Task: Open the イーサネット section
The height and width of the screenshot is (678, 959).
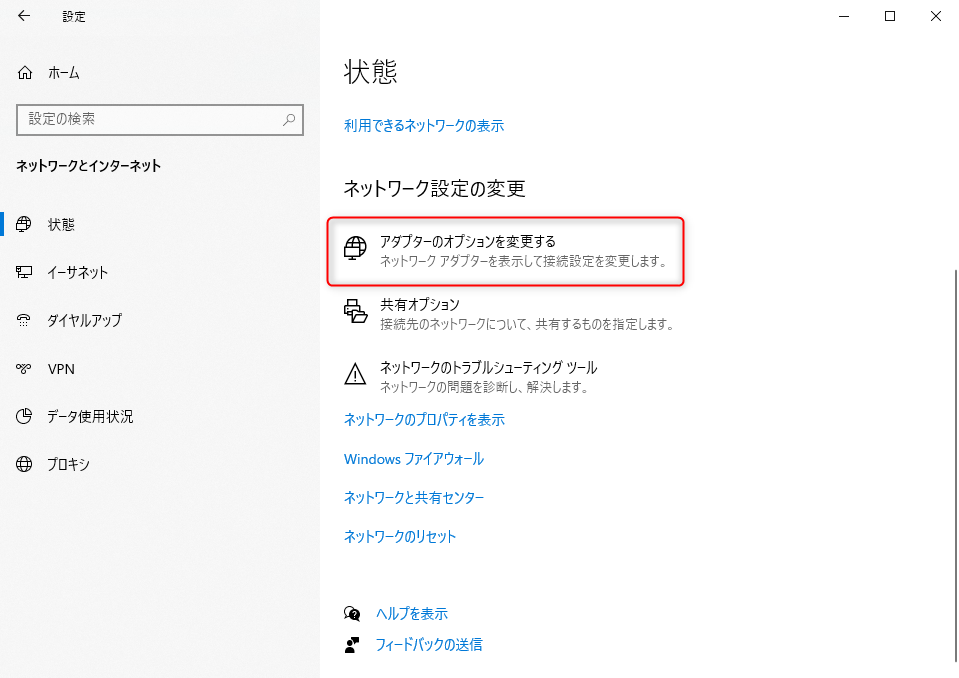Action: pyautogui.click(x=78, y=272)
